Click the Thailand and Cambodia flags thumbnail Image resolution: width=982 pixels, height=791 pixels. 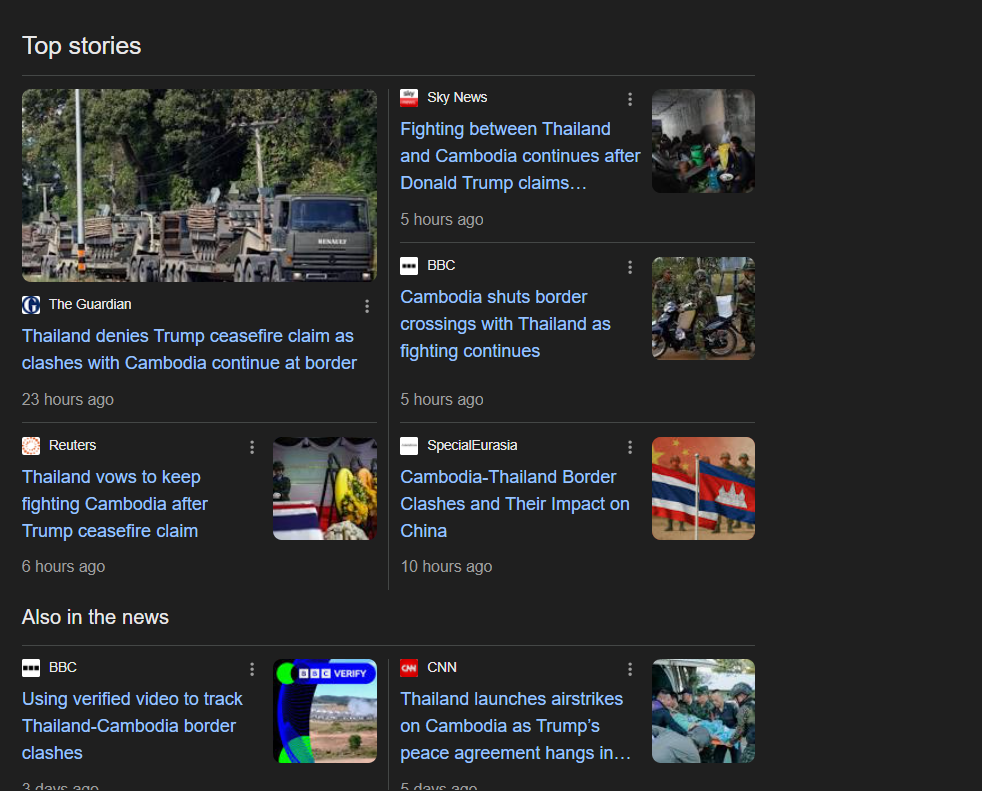pyautogui.click(x=703, y=488)
